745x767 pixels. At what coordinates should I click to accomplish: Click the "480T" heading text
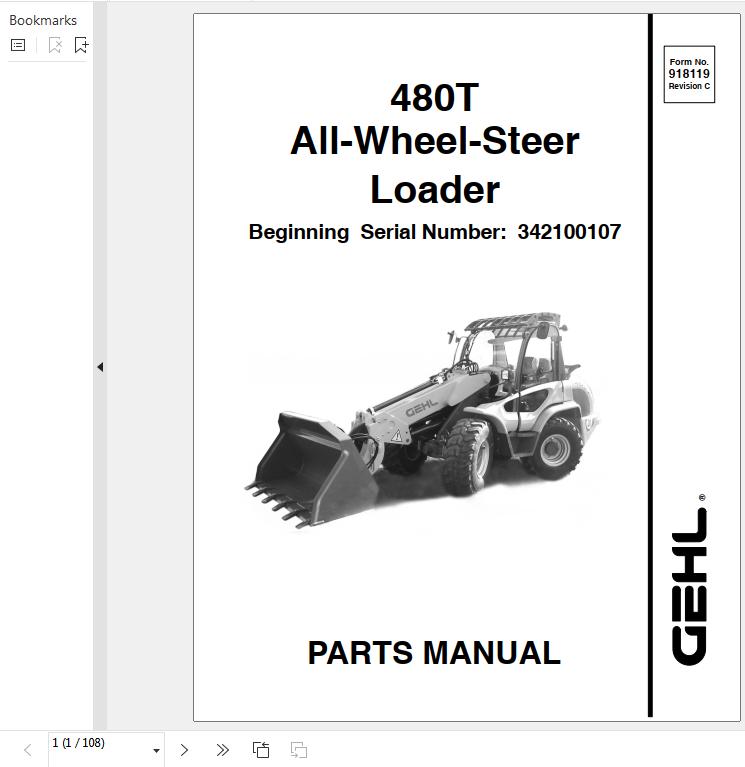coord(434,98)
